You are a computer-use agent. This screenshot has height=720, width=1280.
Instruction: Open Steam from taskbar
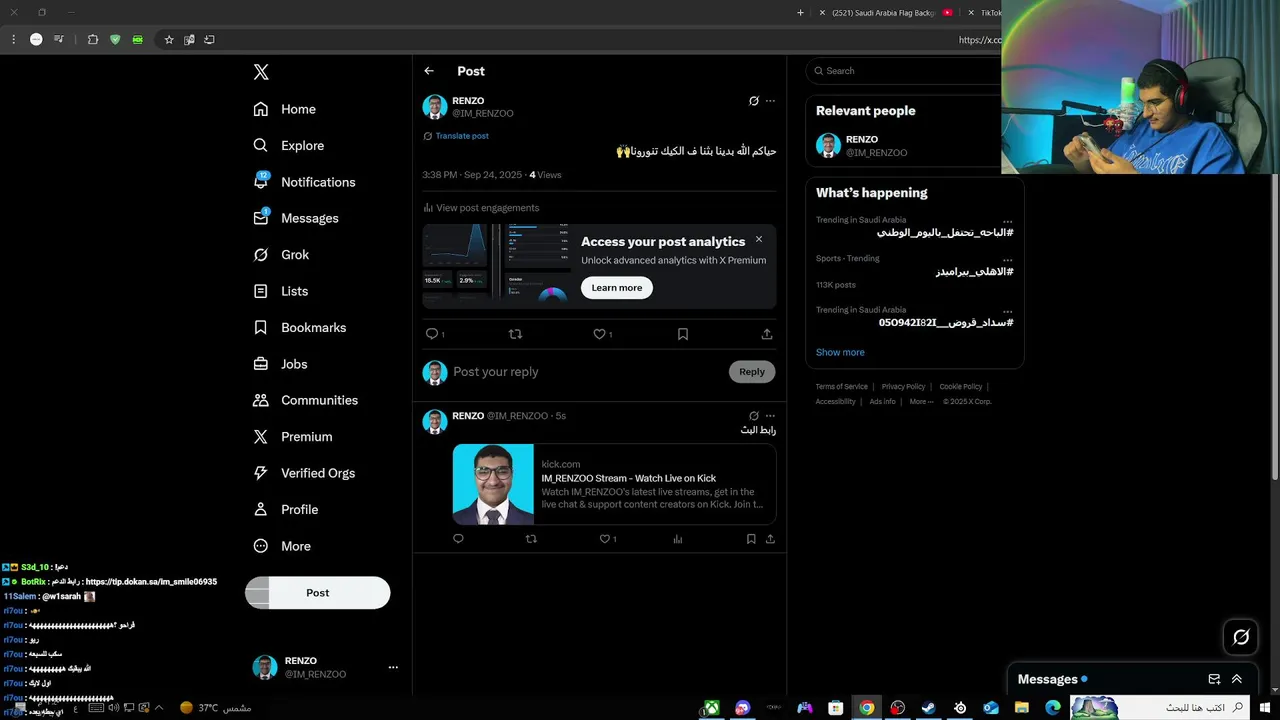pos(929,708)
